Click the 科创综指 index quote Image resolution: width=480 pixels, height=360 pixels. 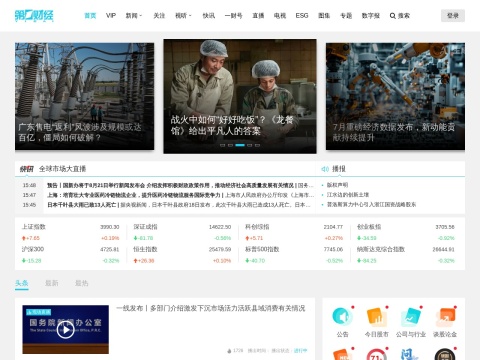tap(294, 232)
